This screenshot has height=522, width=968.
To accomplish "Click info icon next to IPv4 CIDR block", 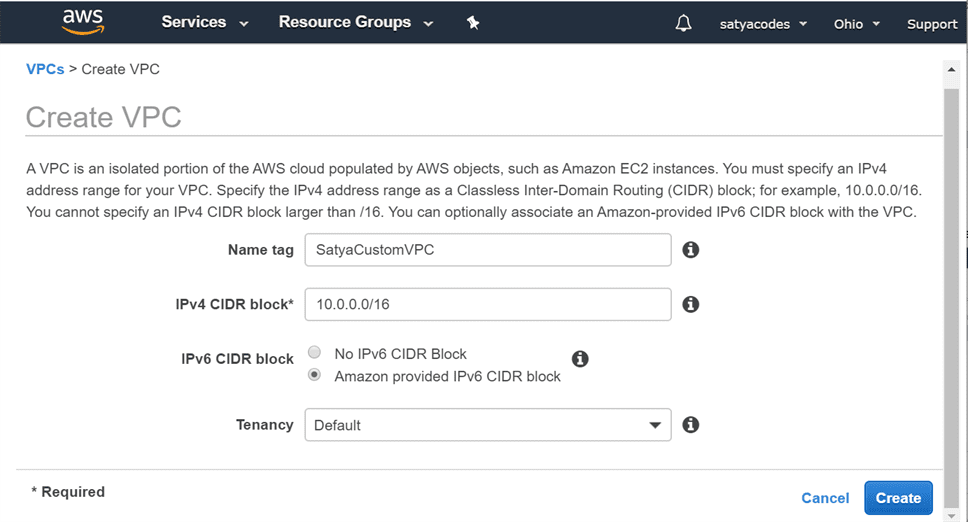I will 690,304.
